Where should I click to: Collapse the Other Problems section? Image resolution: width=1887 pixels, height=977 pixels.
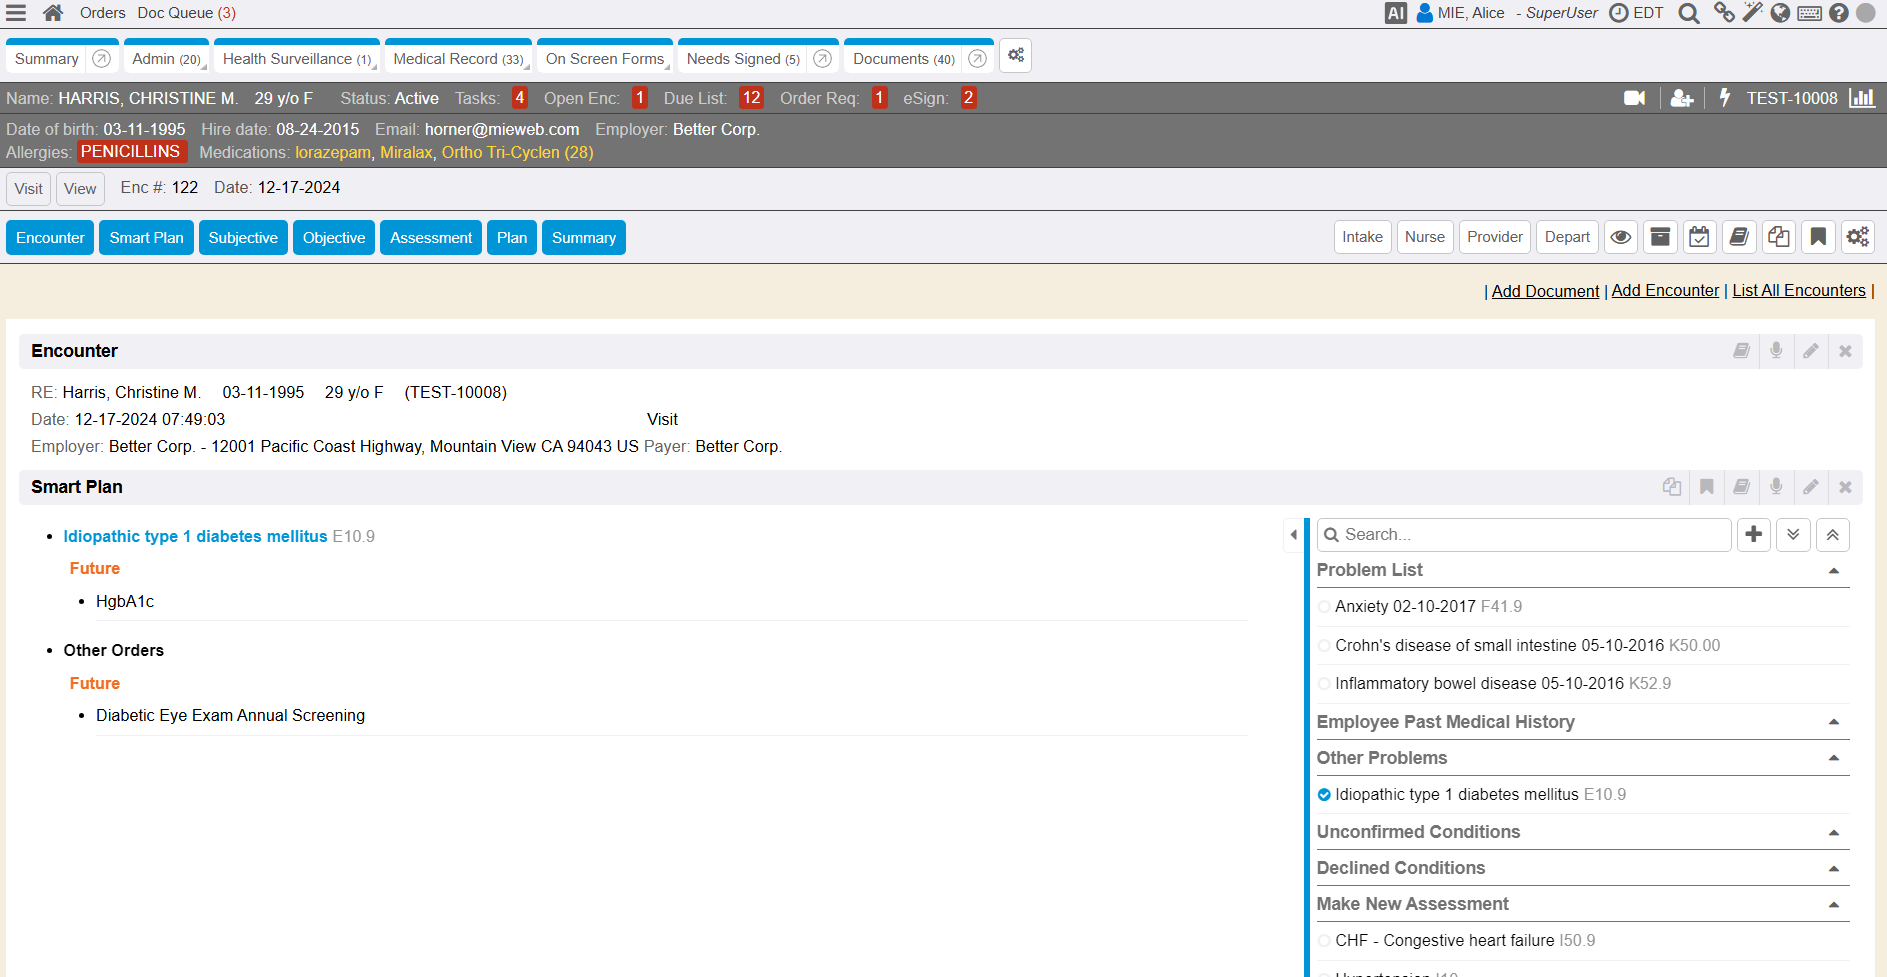click(x=1833, y=759)
